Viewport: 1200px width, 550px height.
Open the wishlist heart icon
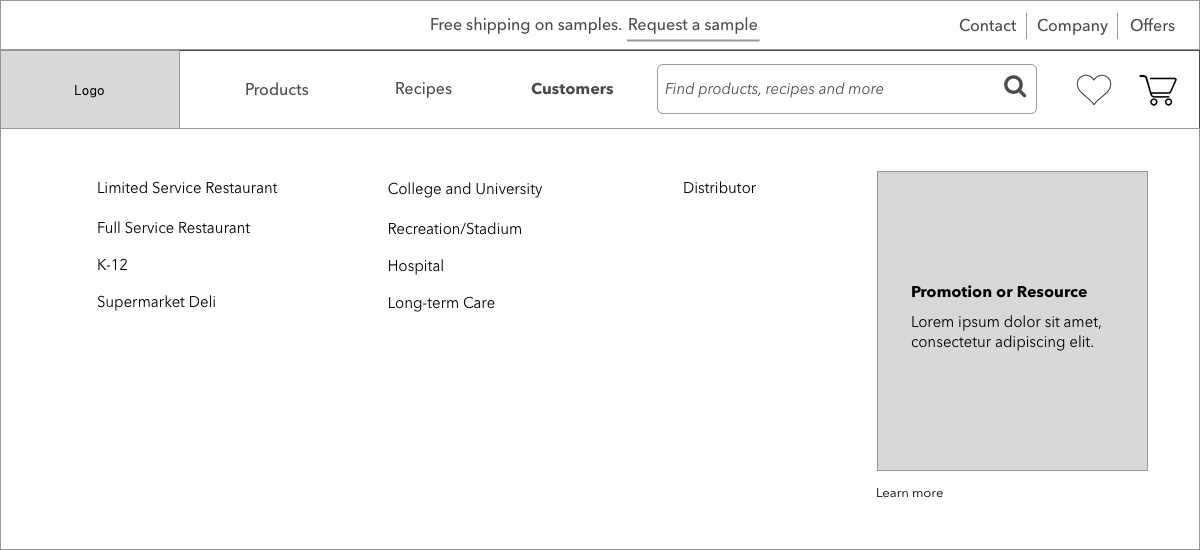[x=1094, y=90]
